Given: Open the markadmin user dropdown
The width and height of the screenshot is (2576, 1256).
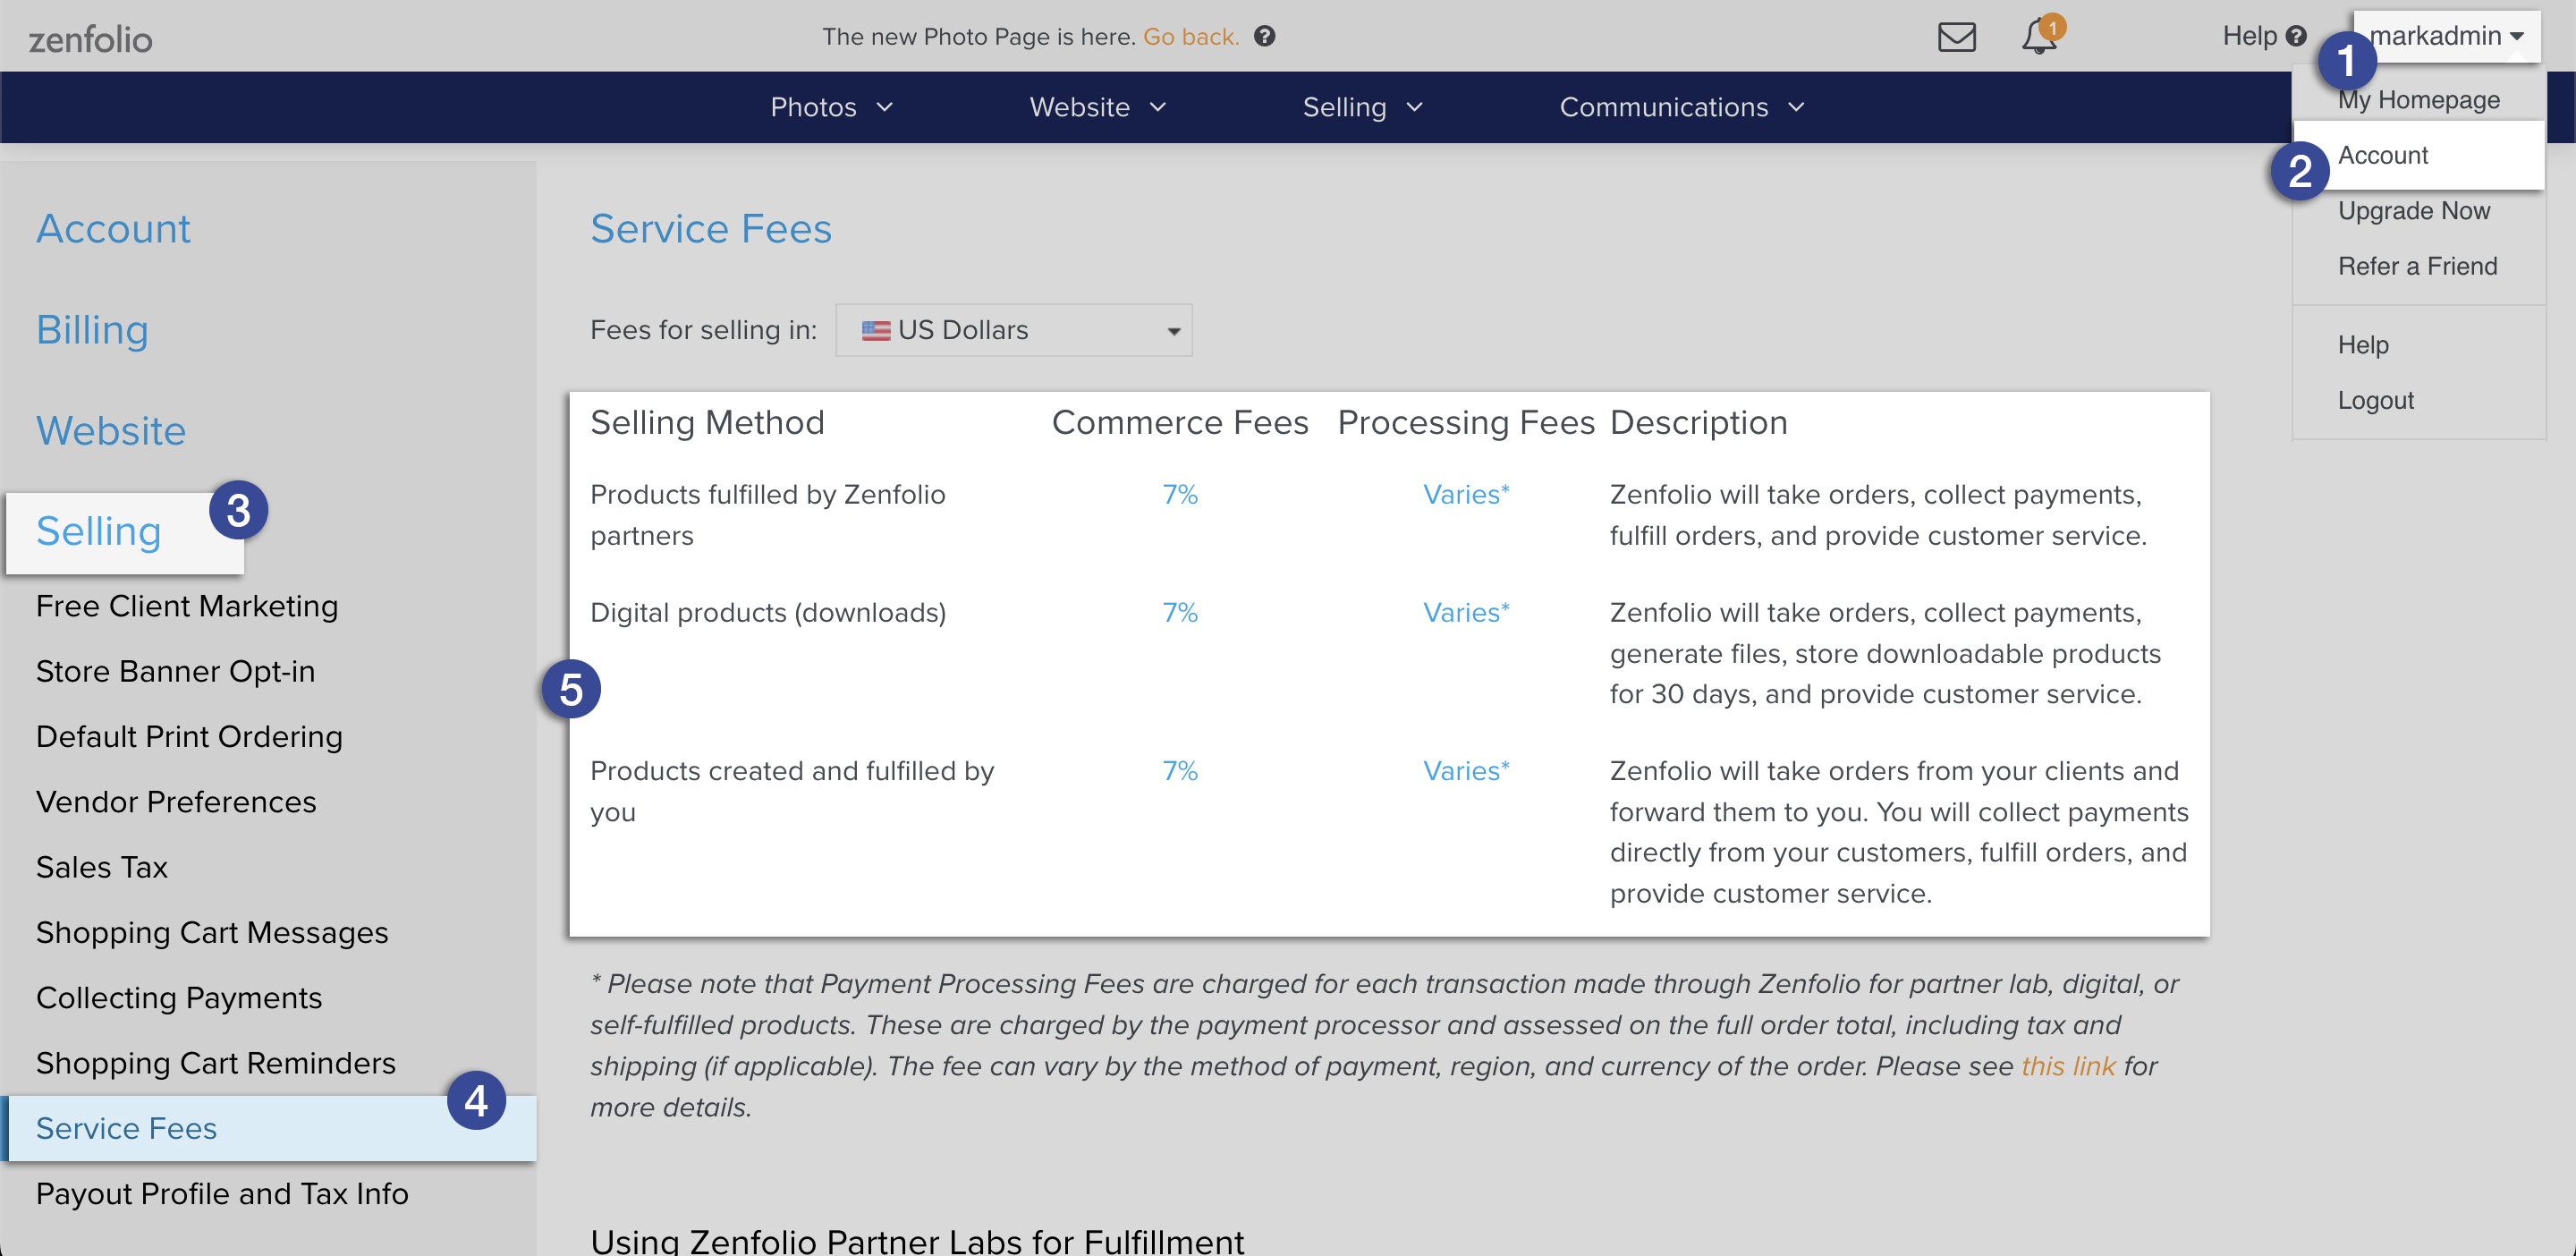Looking at the screenshot, I should pyautogui.click(x=2446, y=36).
